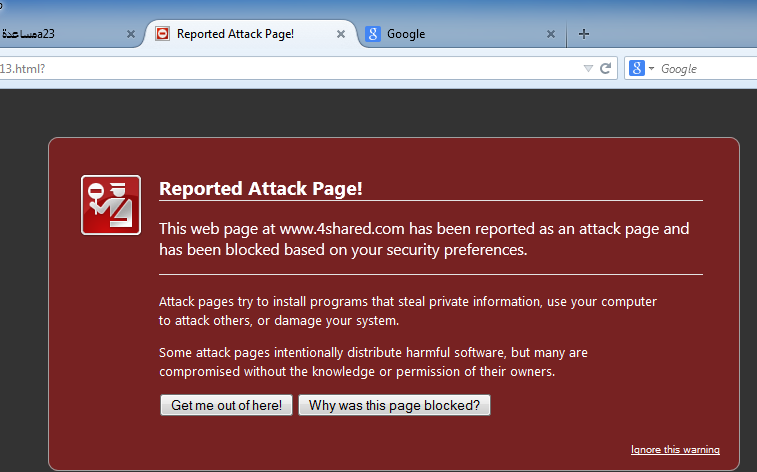Follow the Ignore this warning link

coord(675,449)
